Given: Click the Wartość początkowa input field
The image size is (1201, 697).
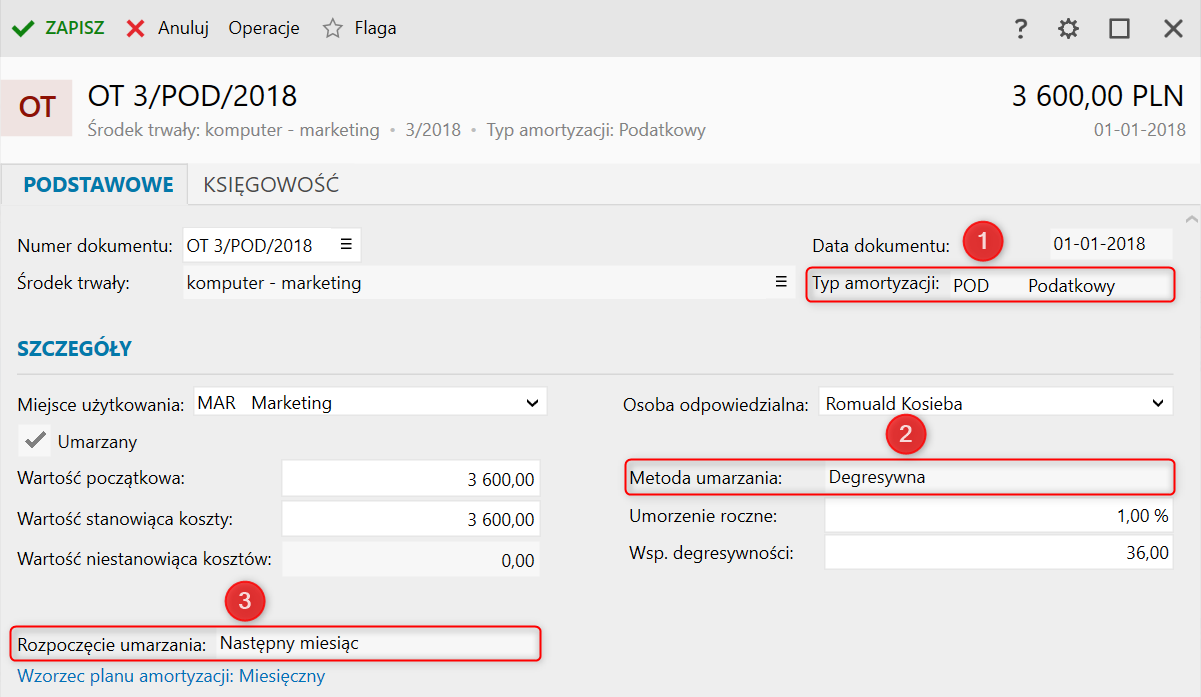Looking at the screenshot, I should (x=410, y=479).
